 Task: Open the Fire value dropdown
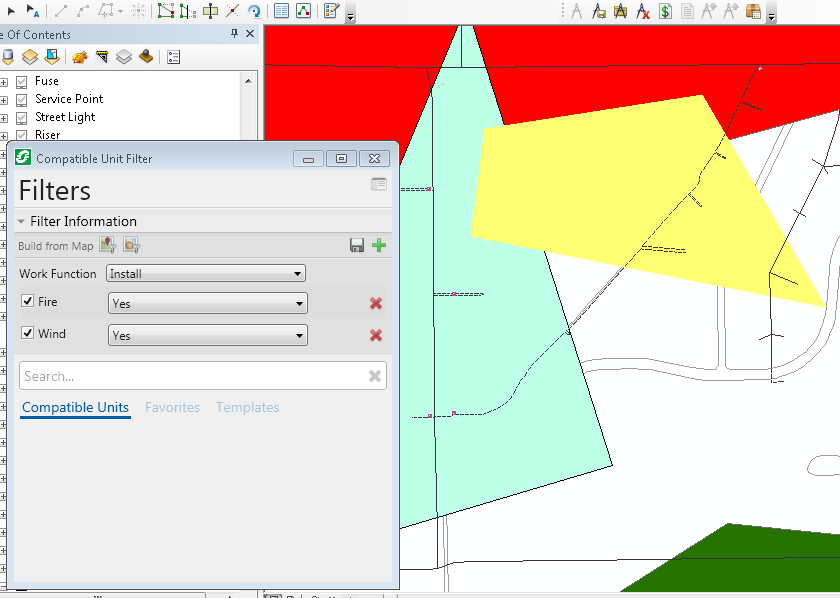point(207,304)
